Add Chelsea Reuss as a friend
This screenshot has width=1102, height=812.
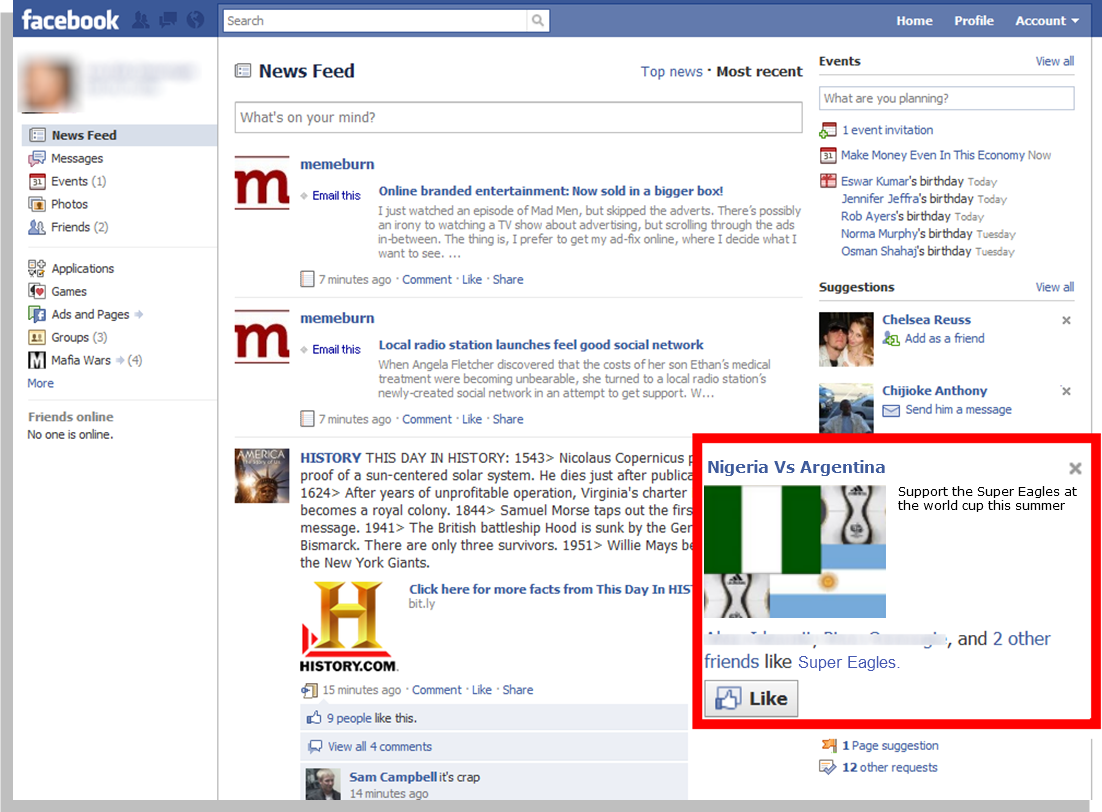coord(943,339)
